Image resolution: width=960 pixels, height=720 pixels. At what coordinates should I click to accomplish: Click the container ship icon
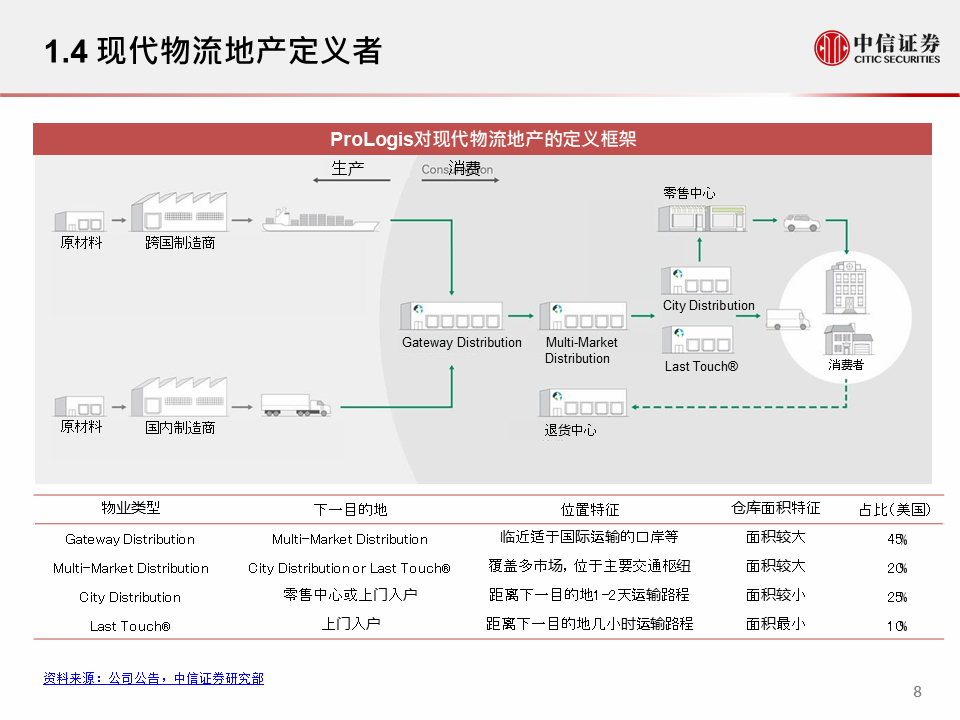(321, 220)
